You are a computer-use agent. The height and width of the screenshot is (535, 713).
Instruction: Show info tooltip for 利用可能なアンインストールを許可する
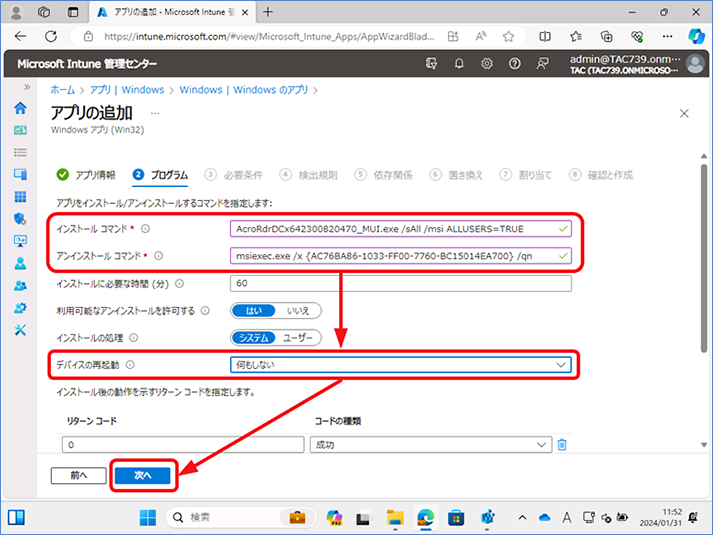[205, 310]
